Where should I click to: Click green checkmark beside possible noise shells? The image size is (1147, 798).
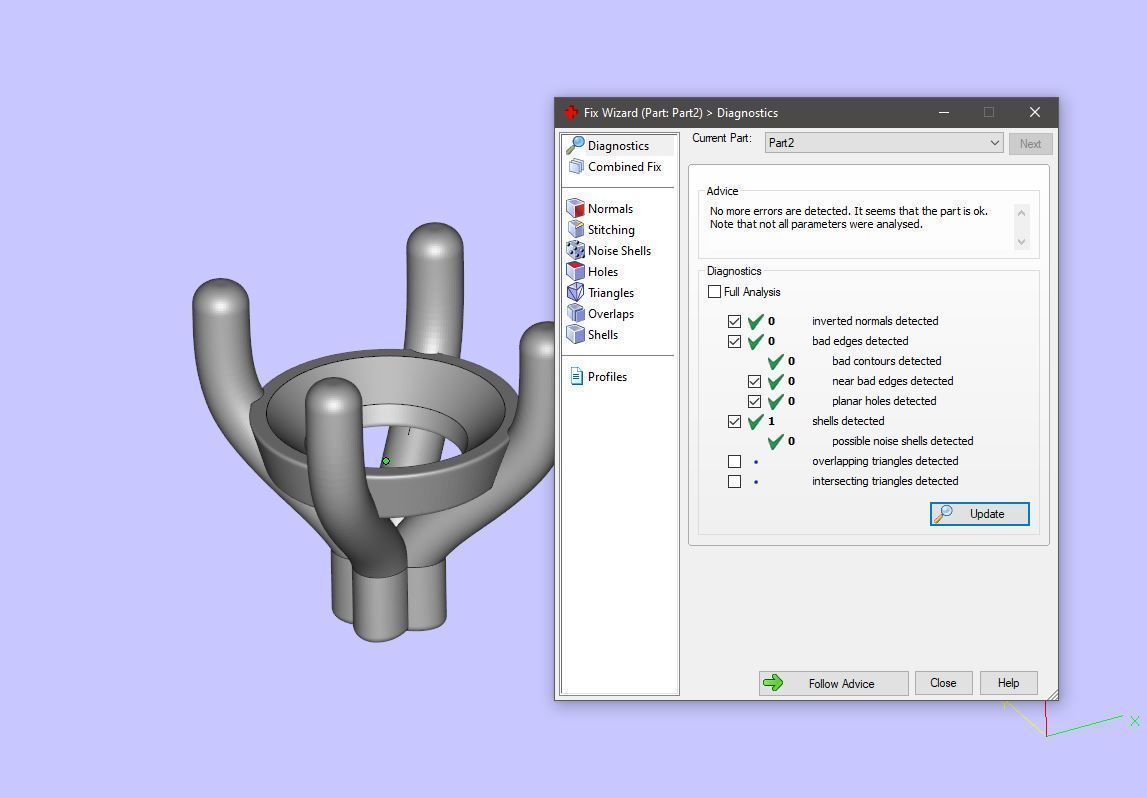775,441
